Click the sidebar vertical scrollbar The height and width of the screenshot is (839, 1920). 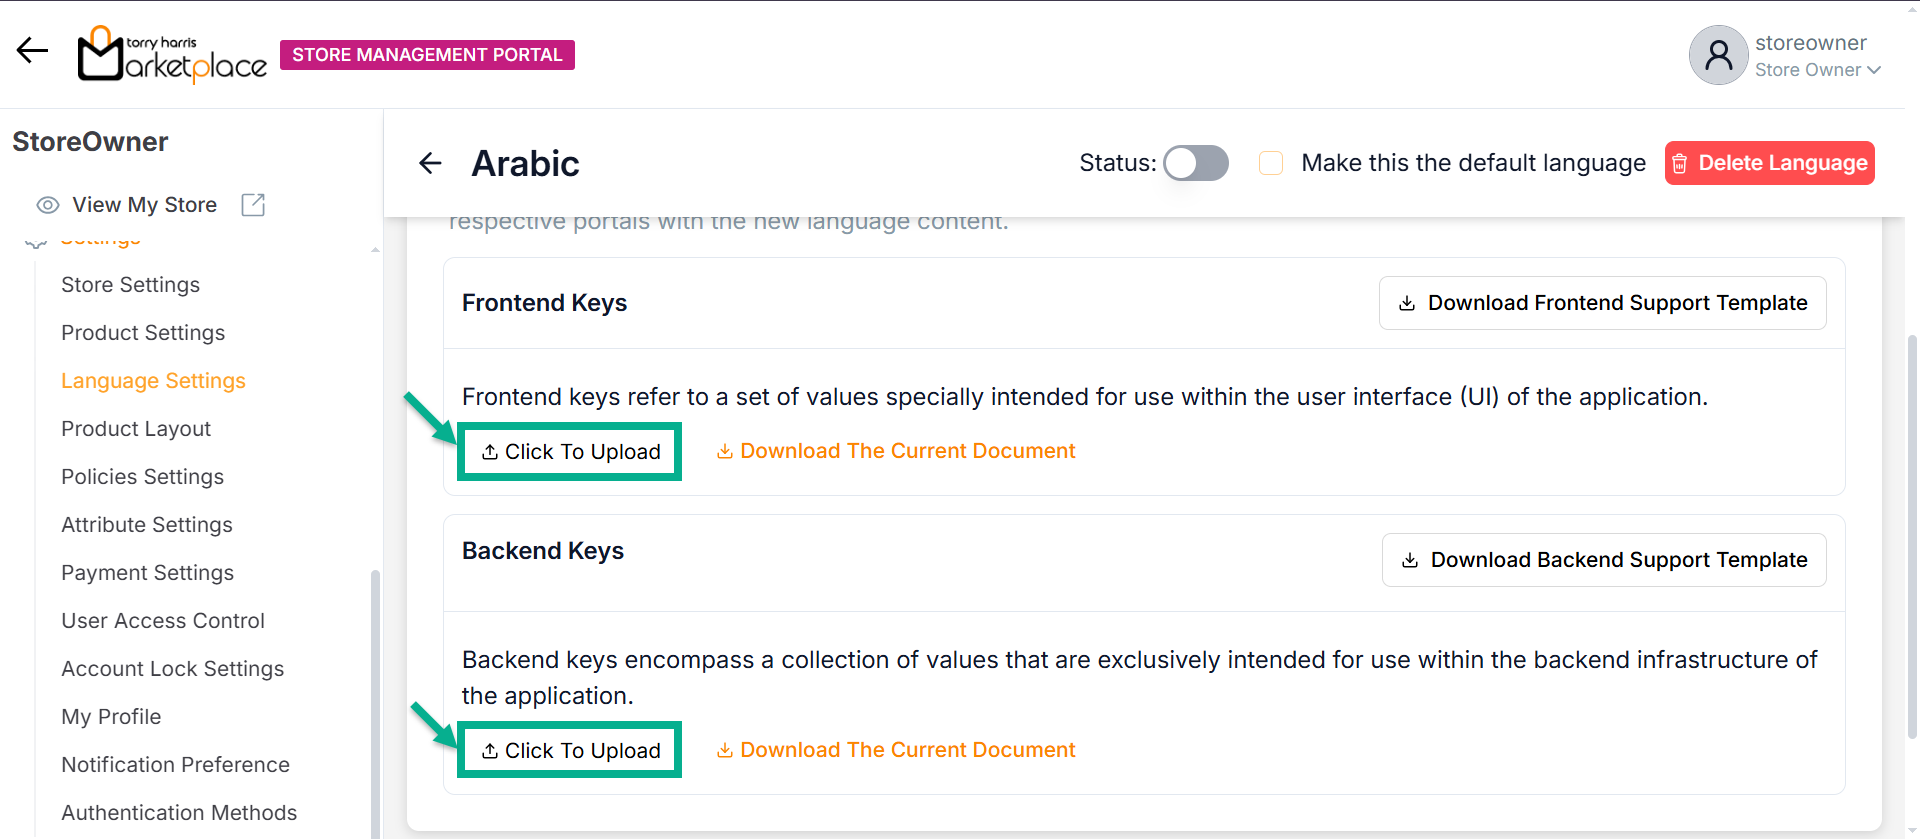tap(375, 700)
